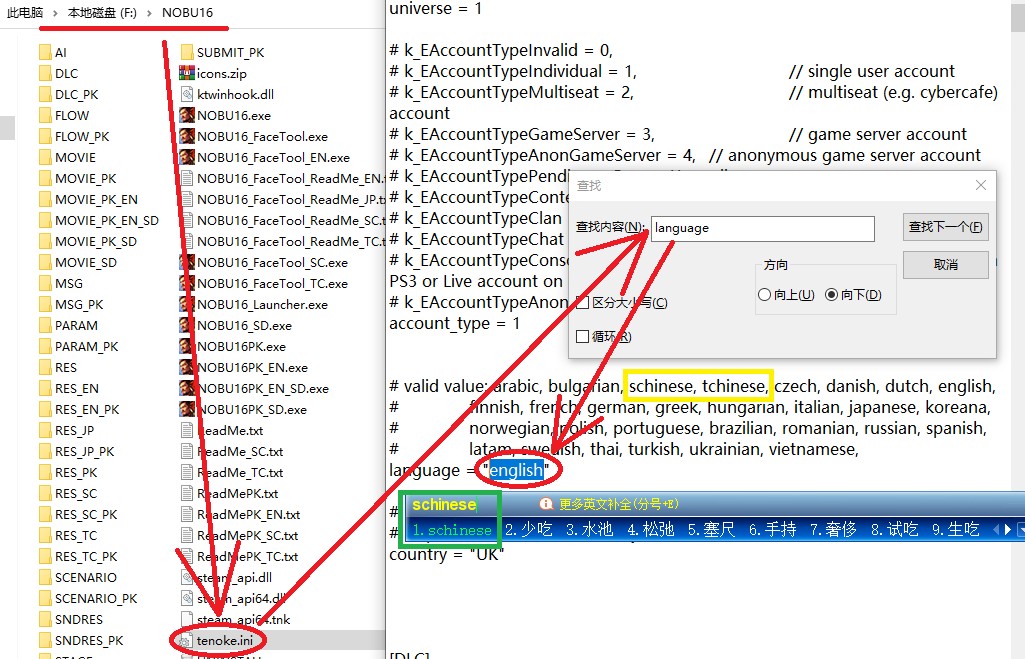
Task: Open the SCENARIO folder
Action: click(x=78, y=577)
